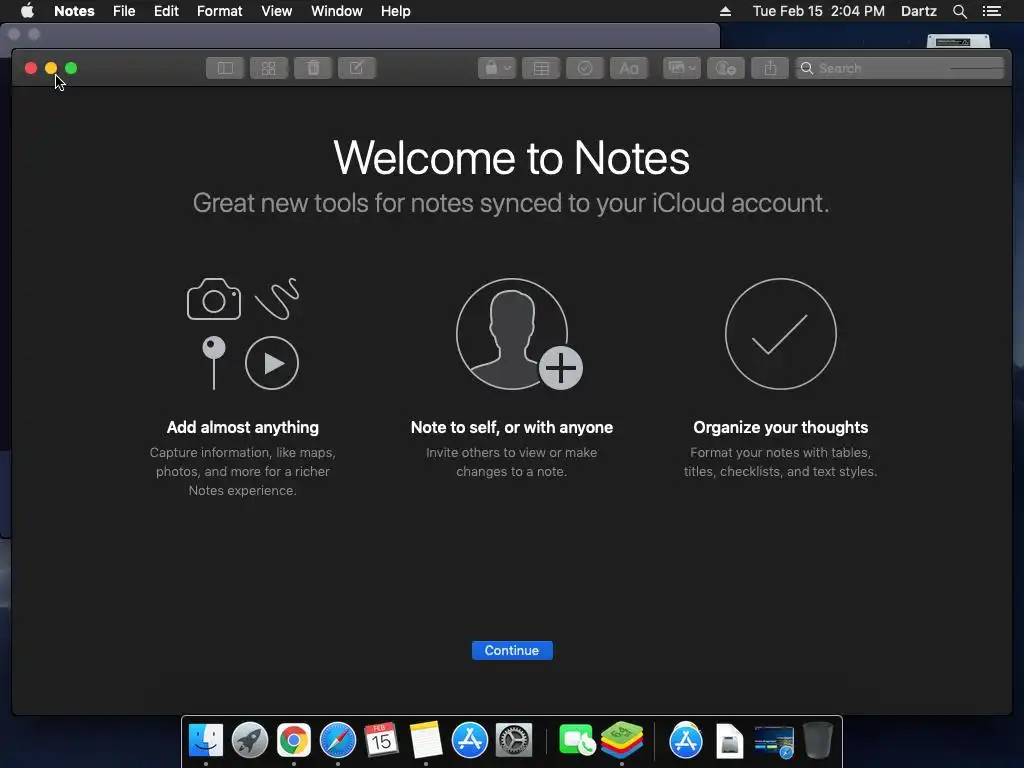Open the disk image document in Dock
The height and width of the screenshot is (768, 1024).
click(x=729, y=741)
